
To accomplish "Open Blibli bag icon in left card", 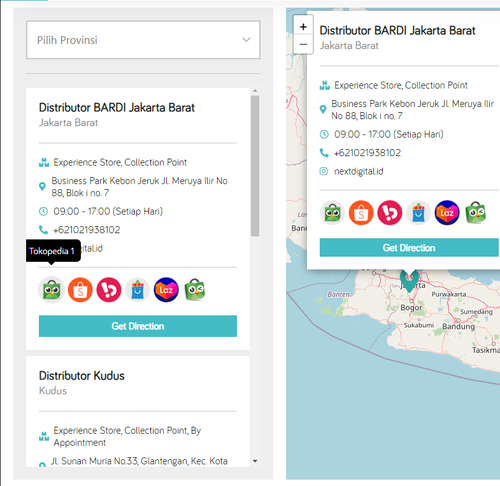I will [x=137, y=290].
